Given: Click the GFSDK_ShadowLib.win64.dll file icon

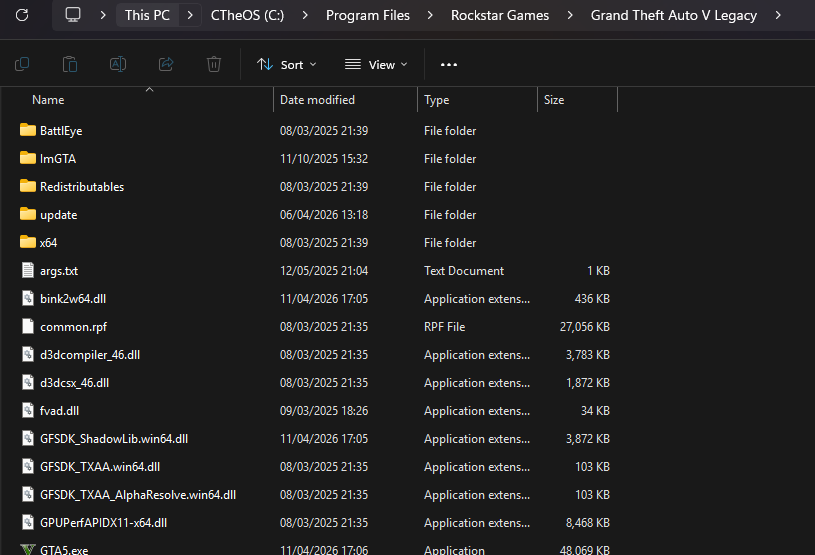Looking at the screenshot, I should (28, 439).
